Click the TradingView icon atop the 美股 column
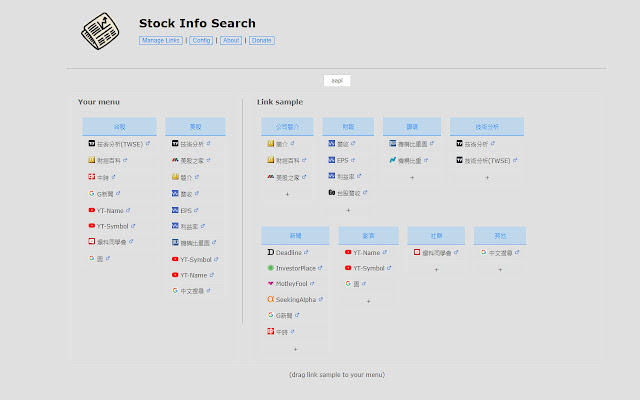 point(175,143)
